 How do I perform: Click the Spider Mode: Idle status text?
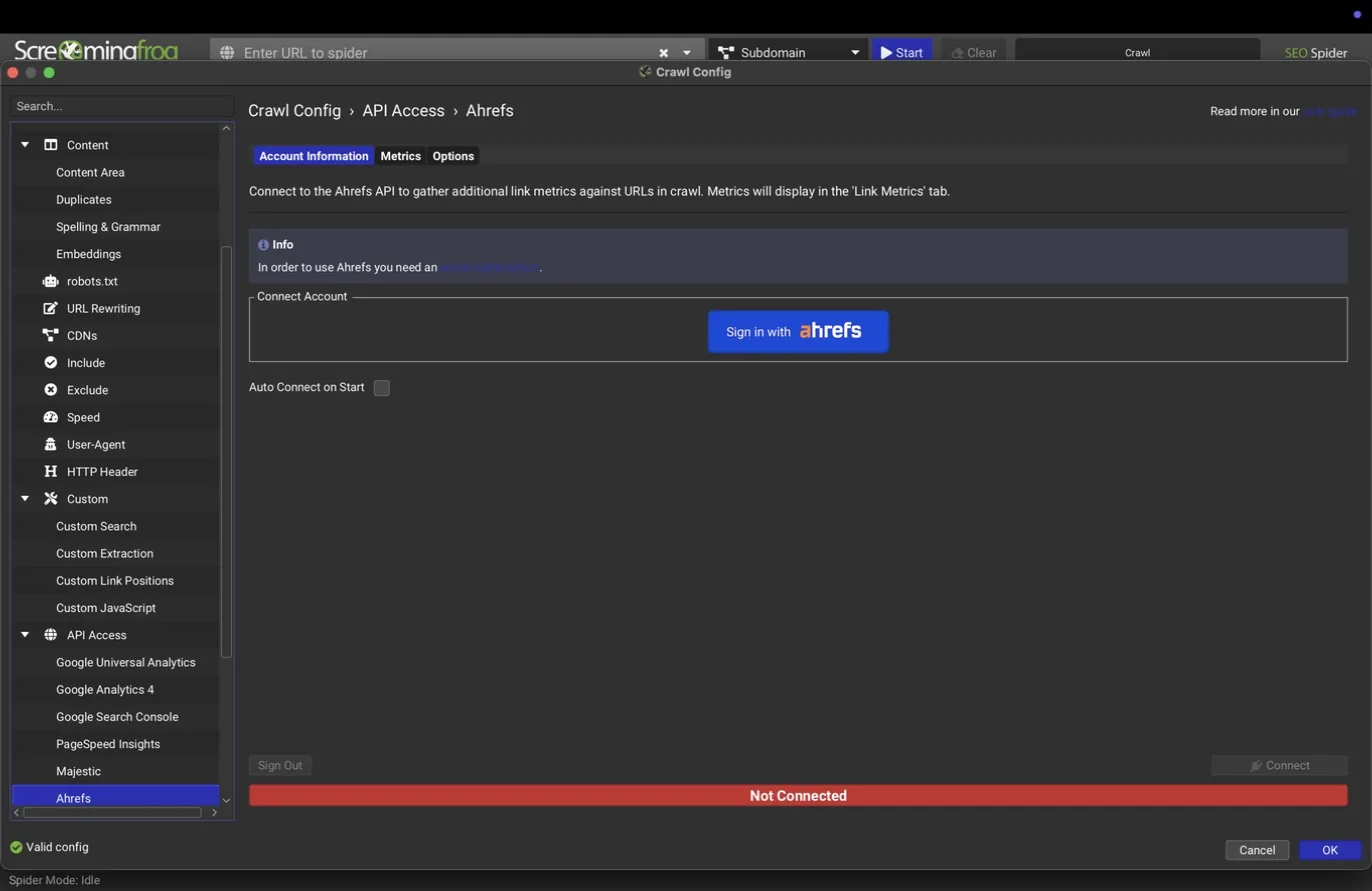click(x=55, y=880)
